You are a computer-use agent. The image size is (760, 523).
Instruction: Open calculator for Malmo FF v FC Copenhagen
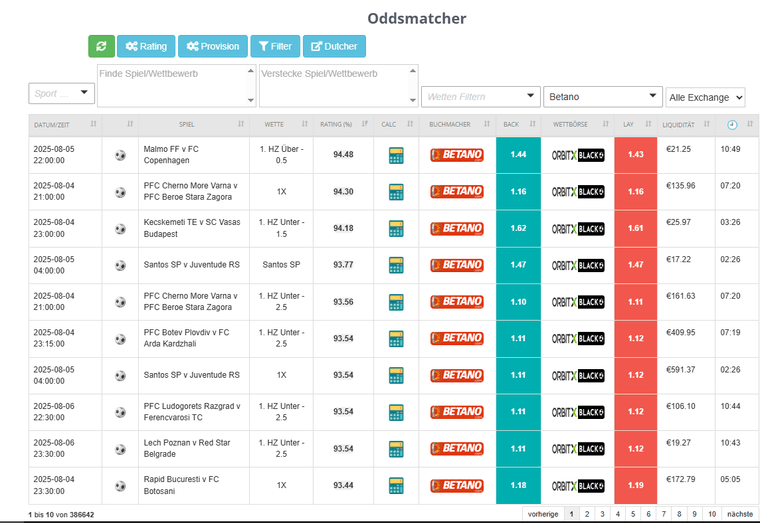coord(396,155)
